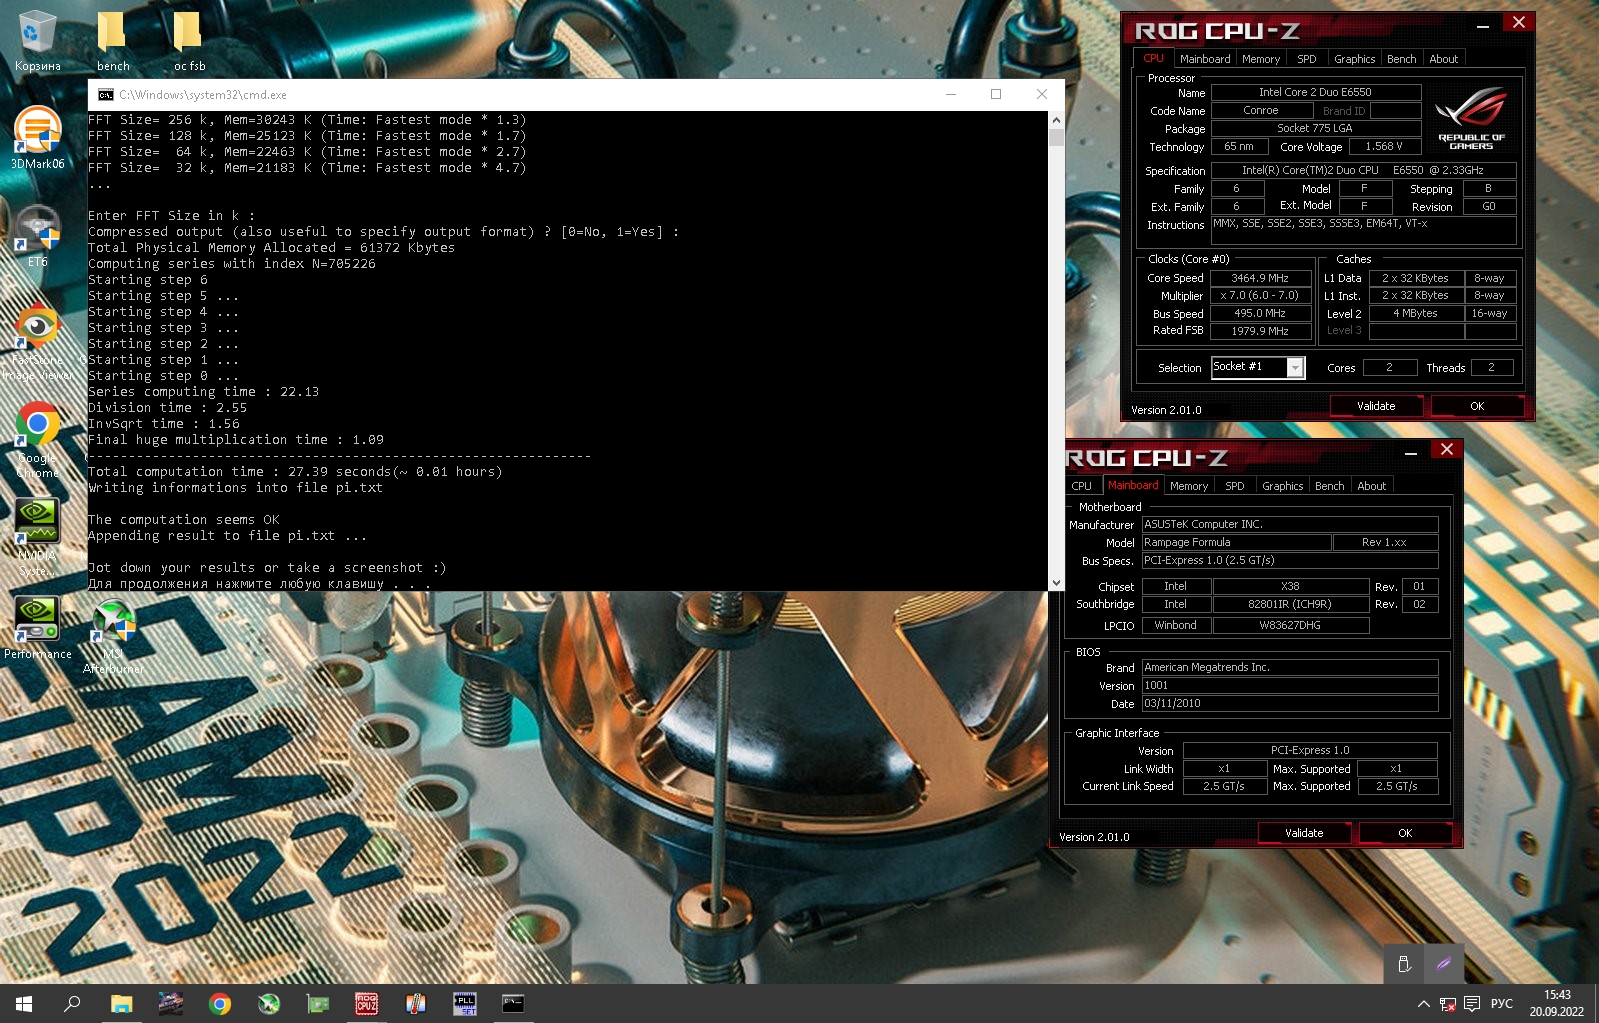Click the 'Total computation time' line in cmd

click(x=295, y=472)
